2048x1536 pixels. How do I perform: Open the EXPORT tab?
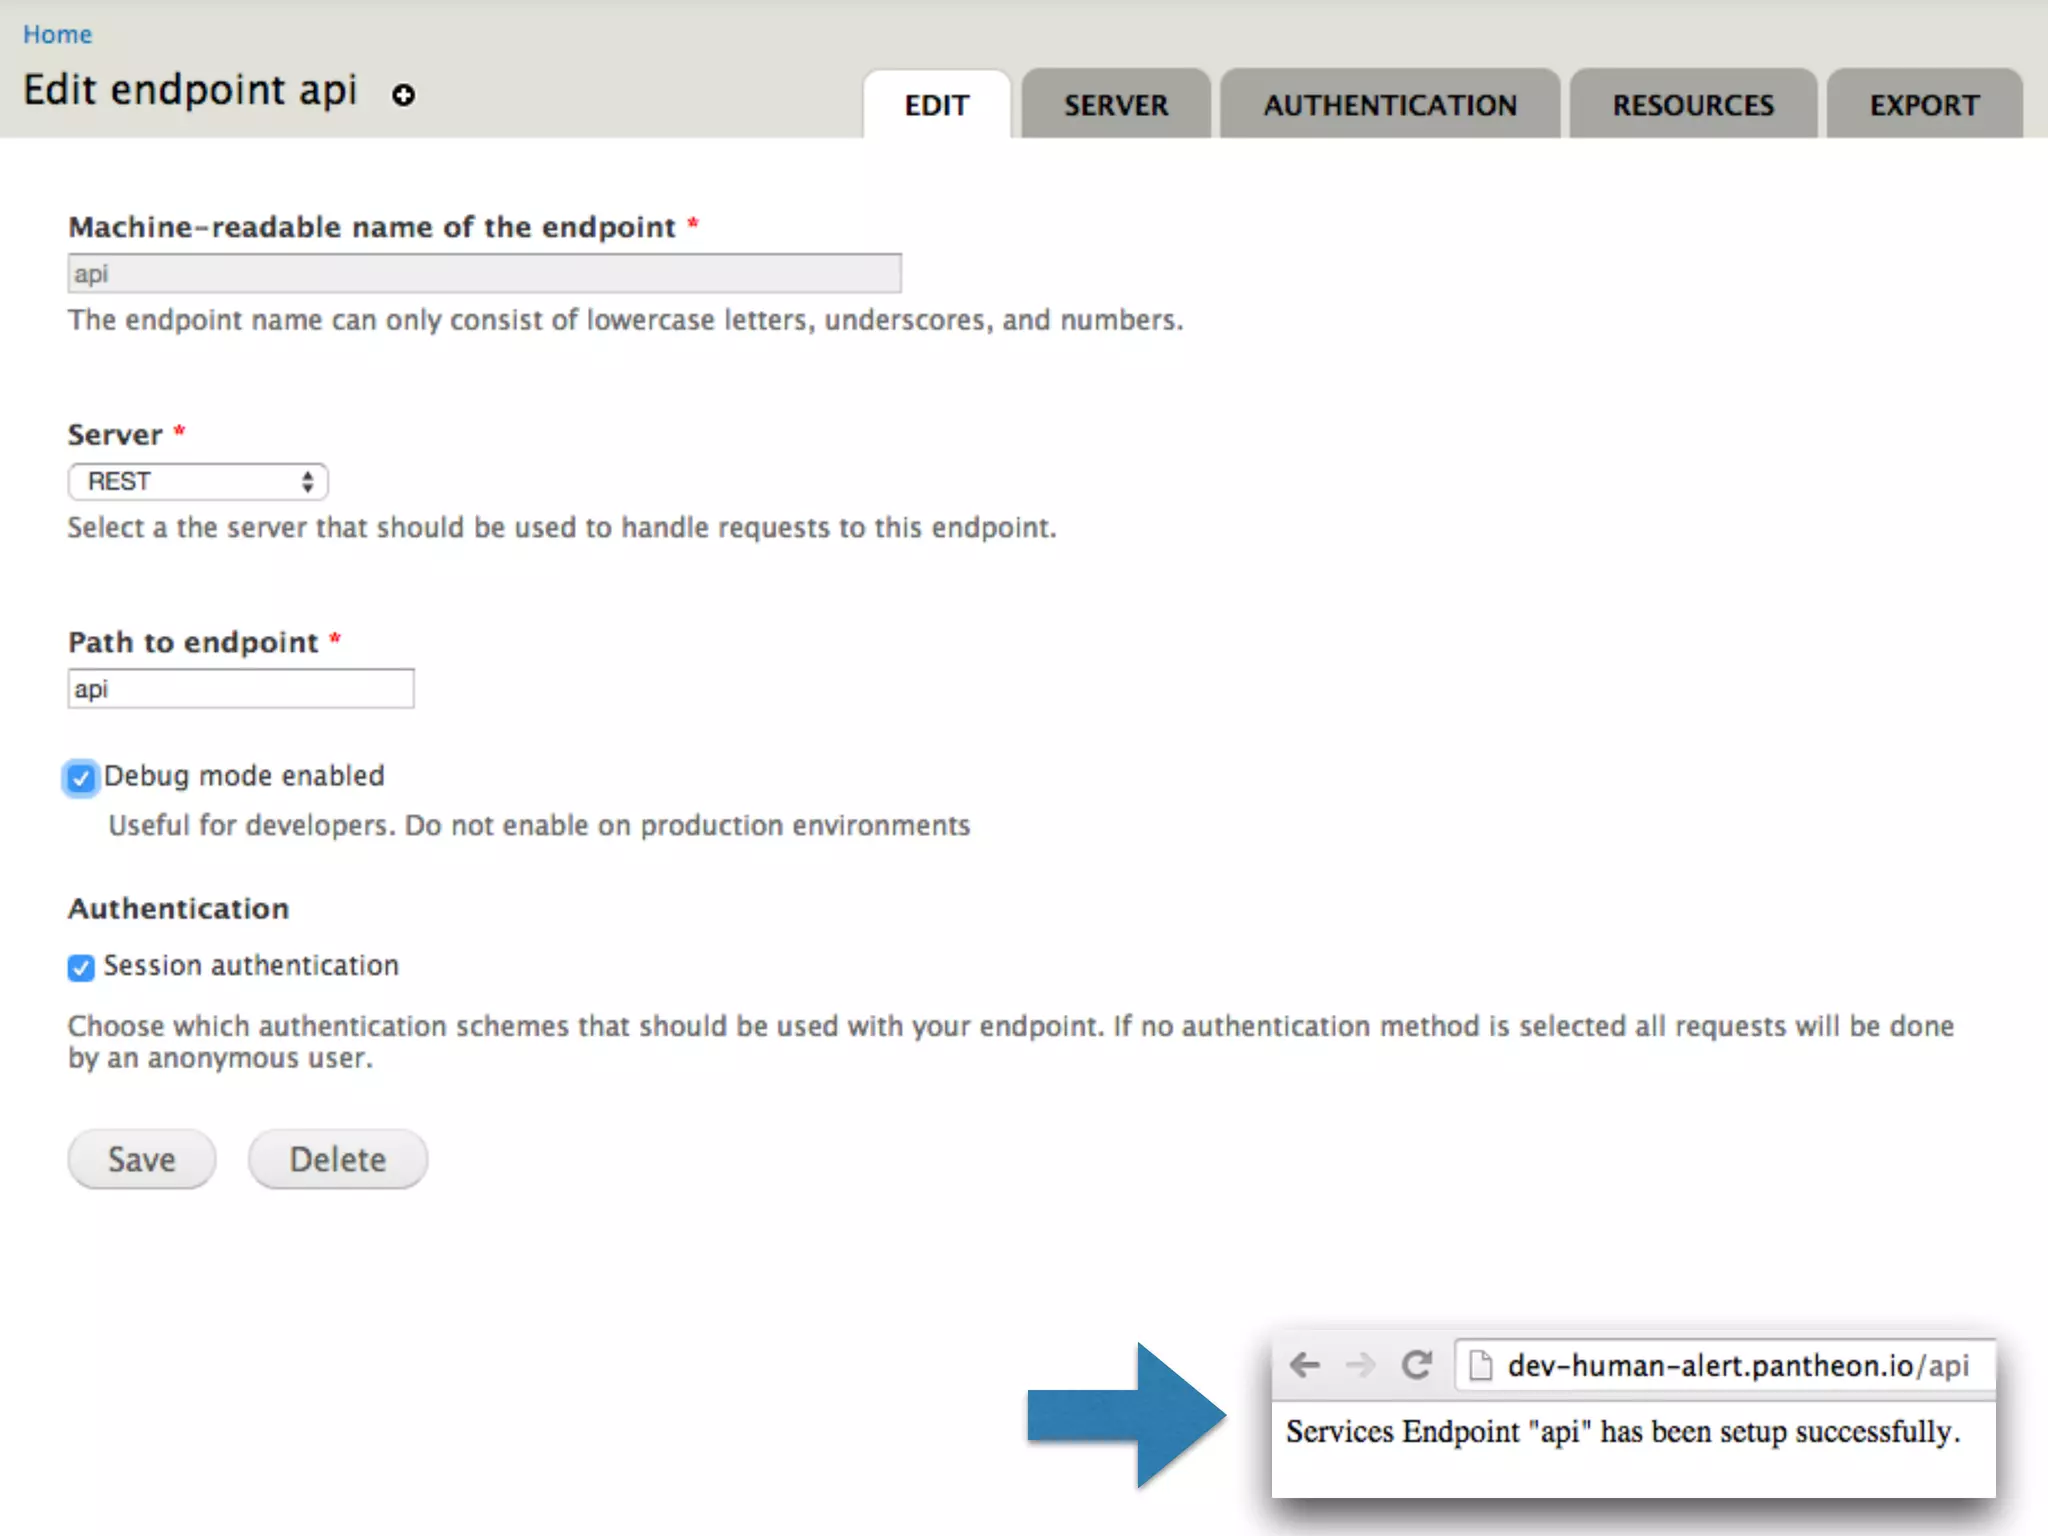pos(1925,104)
